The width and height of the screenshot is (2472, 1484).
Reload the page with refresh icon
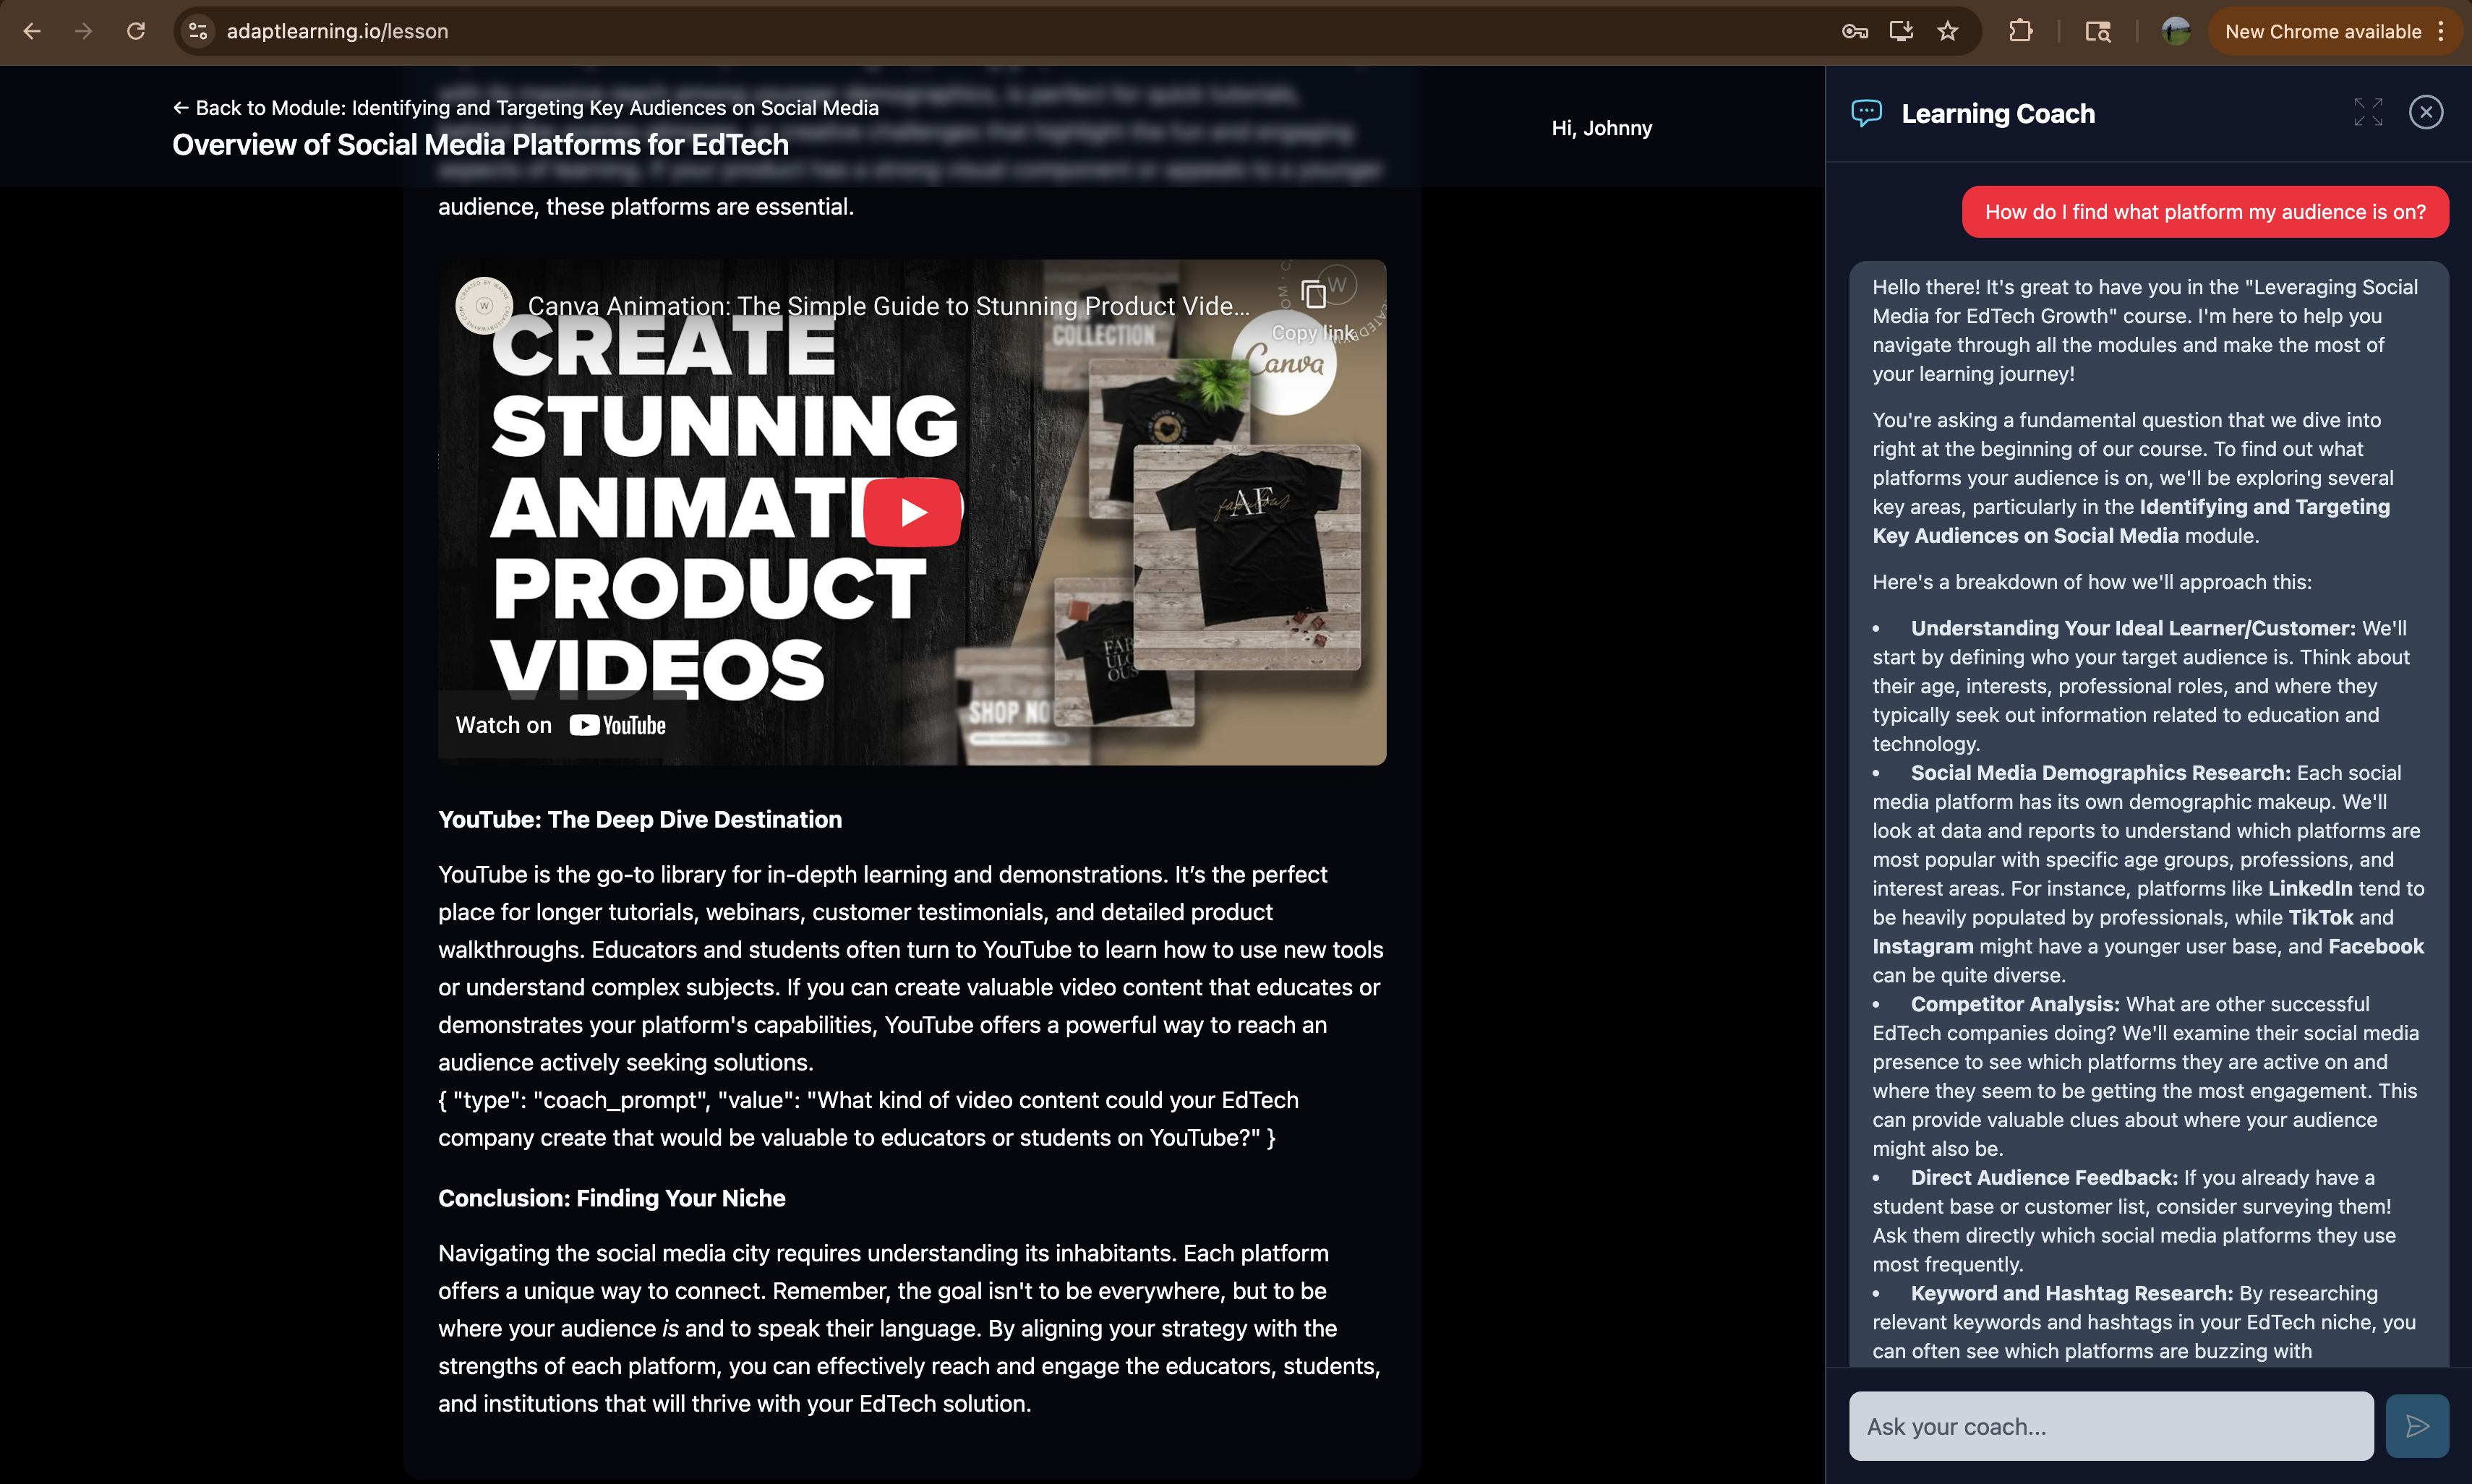point(136,31)
